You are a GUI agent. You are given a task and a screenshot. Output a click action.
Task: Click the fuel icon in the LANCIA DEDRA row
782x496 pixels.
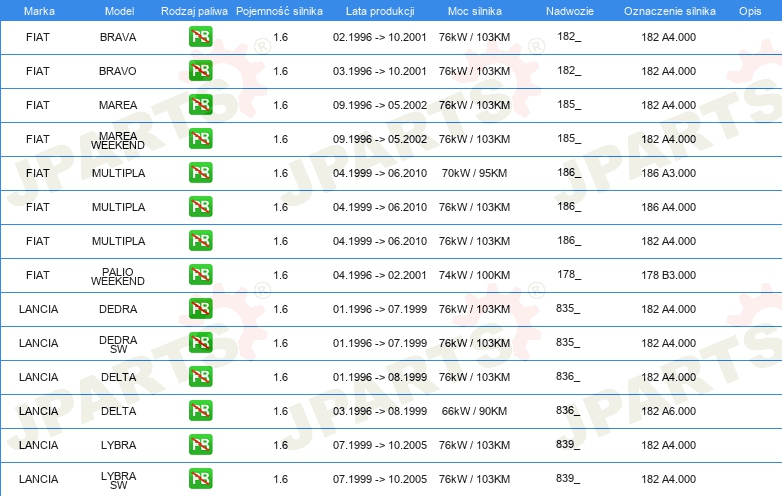200,309
